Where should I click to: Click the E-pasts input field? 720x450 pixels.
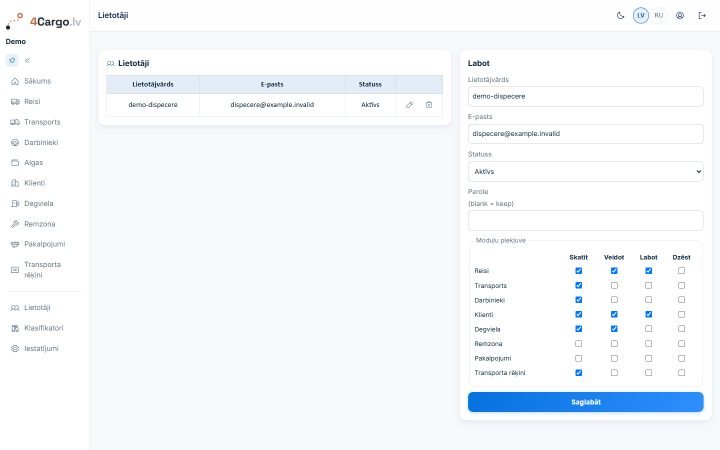pyautogui.click(x=585, y=134)
